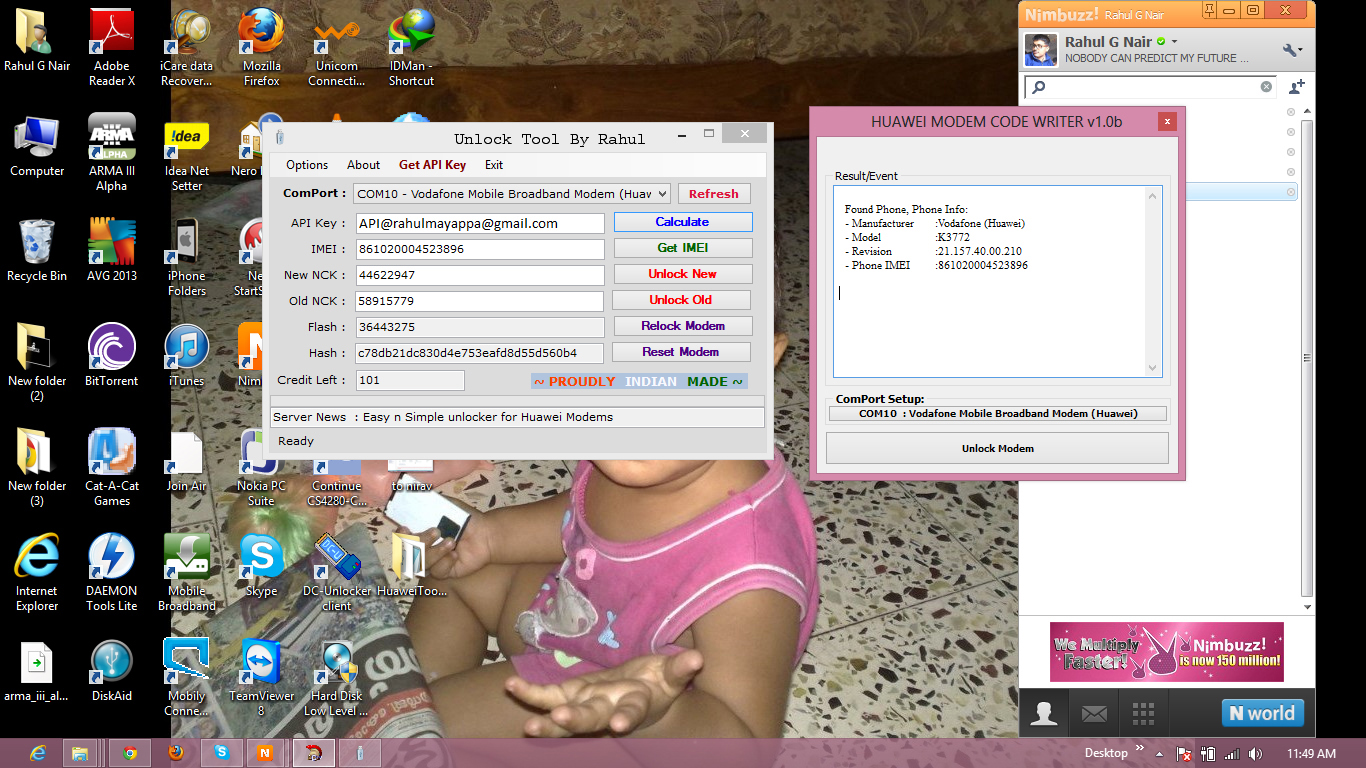Click the API Key input field
The image size is (1366, 768).
480,223
